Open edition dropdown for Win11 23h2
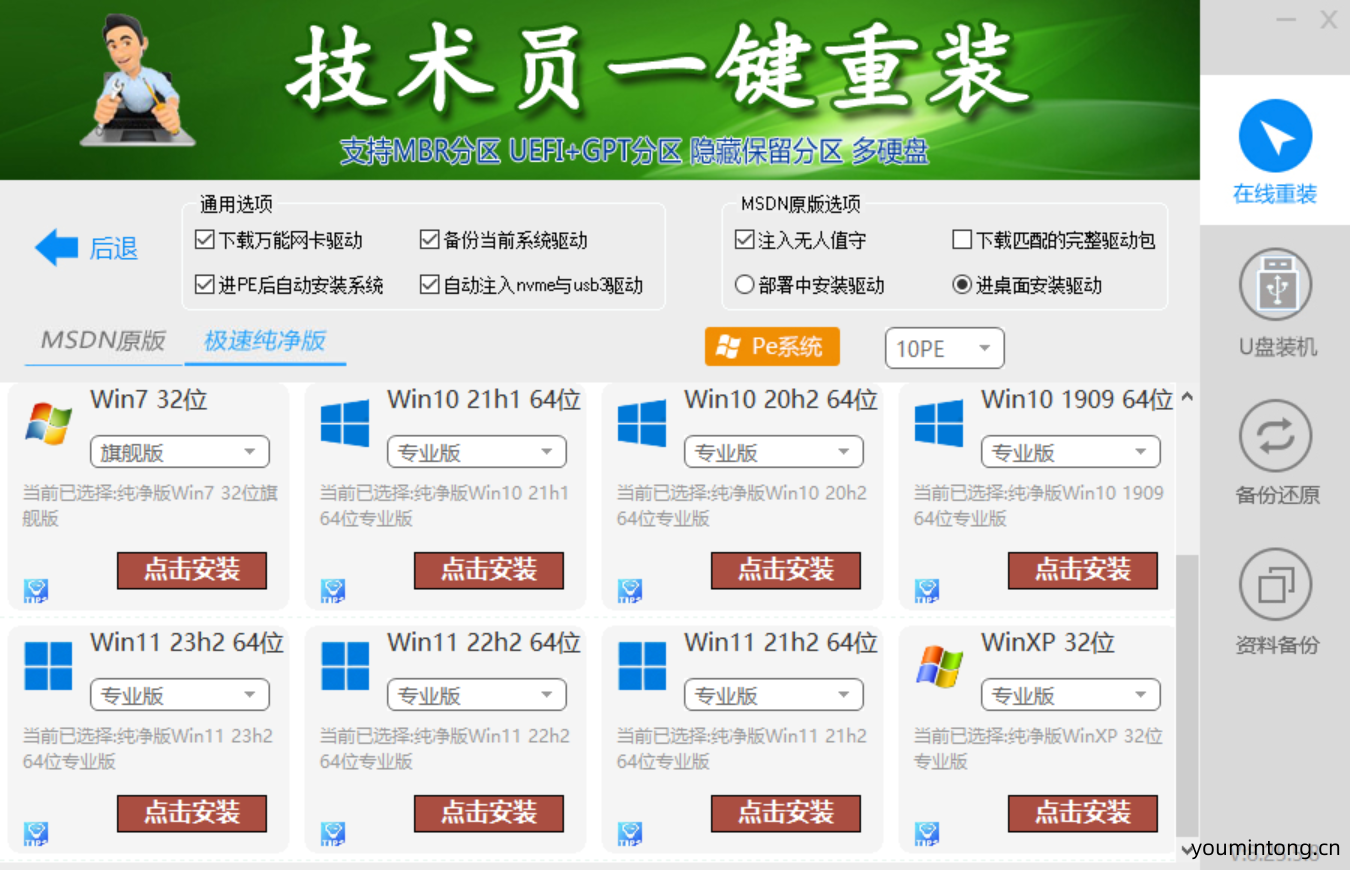The height and width of the screenshot is (870, 1350). 180,695
